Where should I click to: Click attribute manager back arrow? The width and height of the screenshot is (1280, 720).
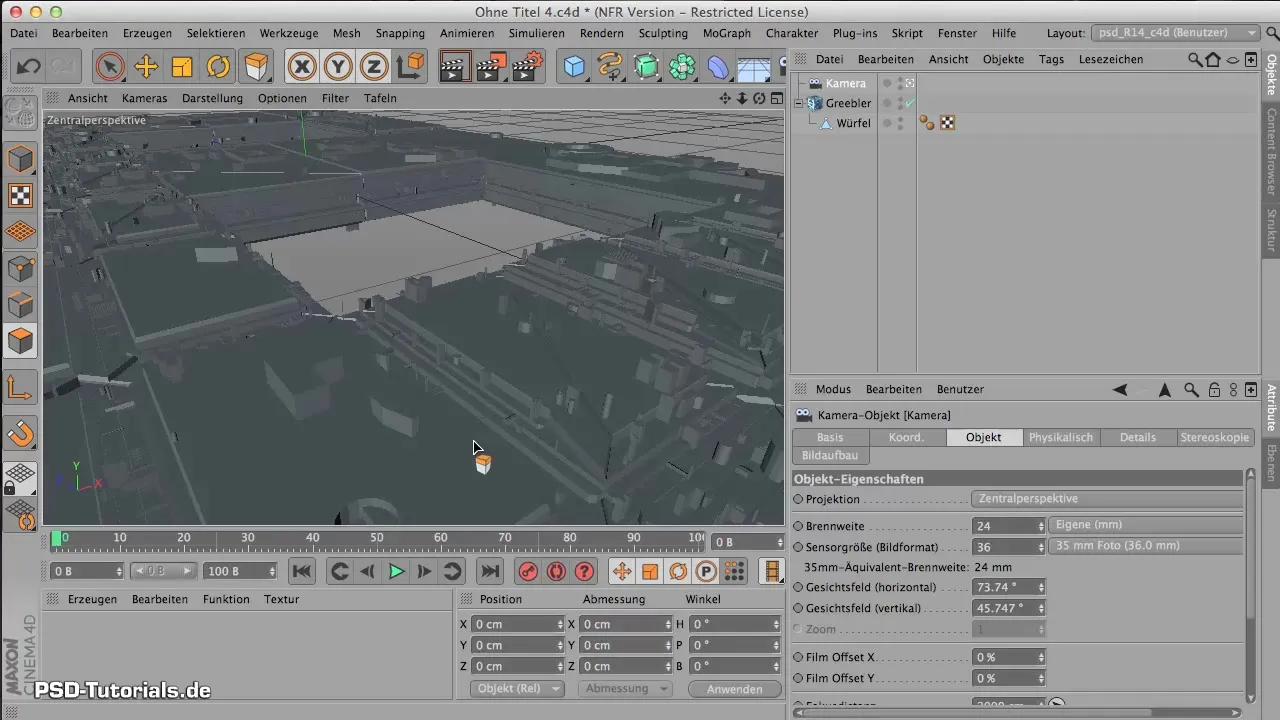(x=1120, y=389)
